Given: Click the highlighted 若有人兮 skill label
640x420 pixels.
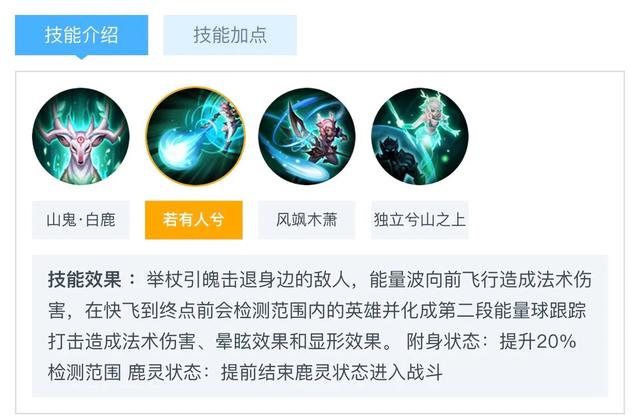Looking at the screenshot, I should [x=193, y=220].
